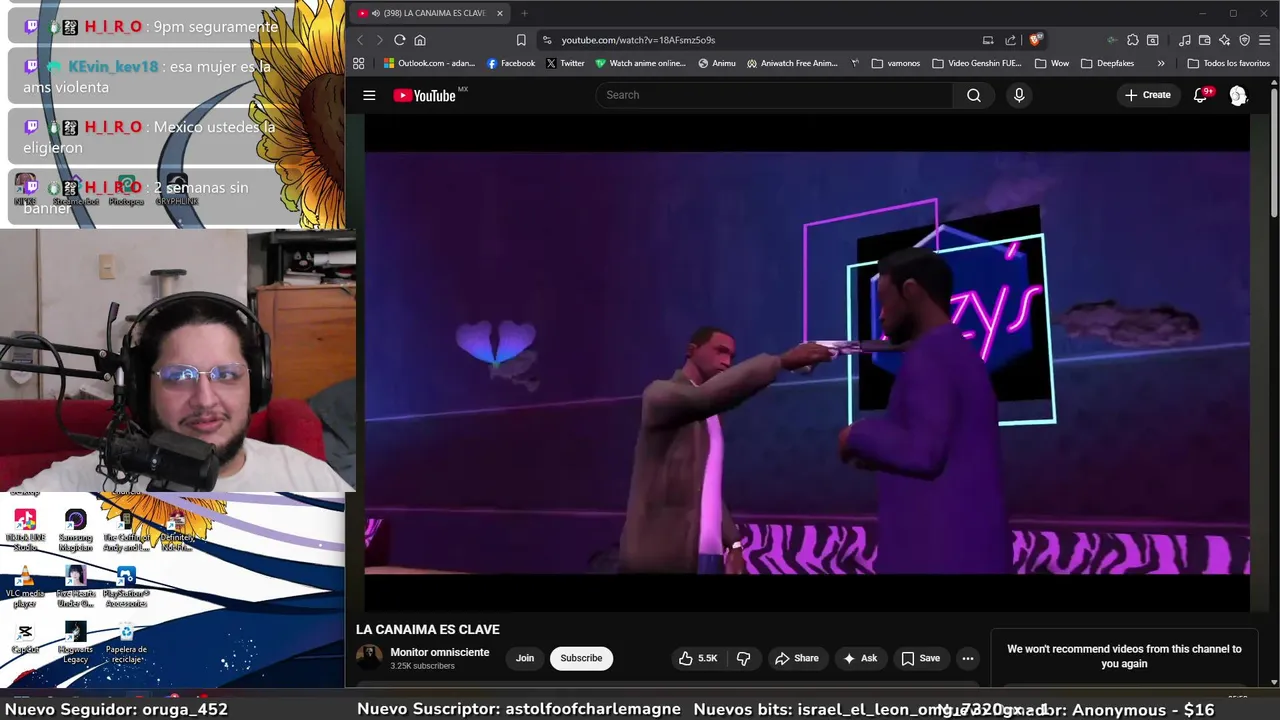Viewport: 1280px width, 720px height.
Task: Open the Outlook.com bookmark
Action: click(429, 63)
